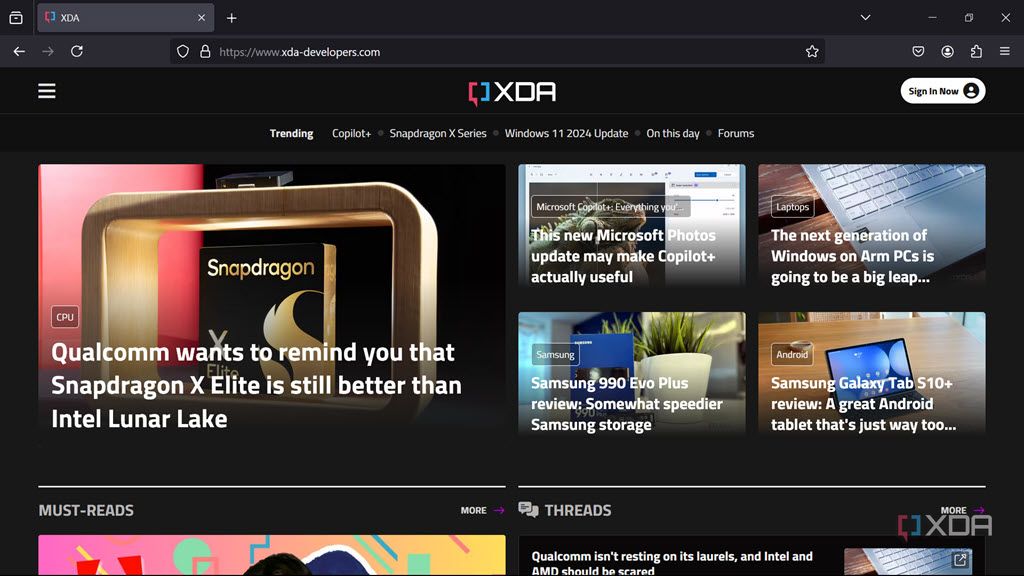1024x576 pixels.
Task: Open the Save to Pocket icon
Action: pyautogui.click(x=918, y=52)
